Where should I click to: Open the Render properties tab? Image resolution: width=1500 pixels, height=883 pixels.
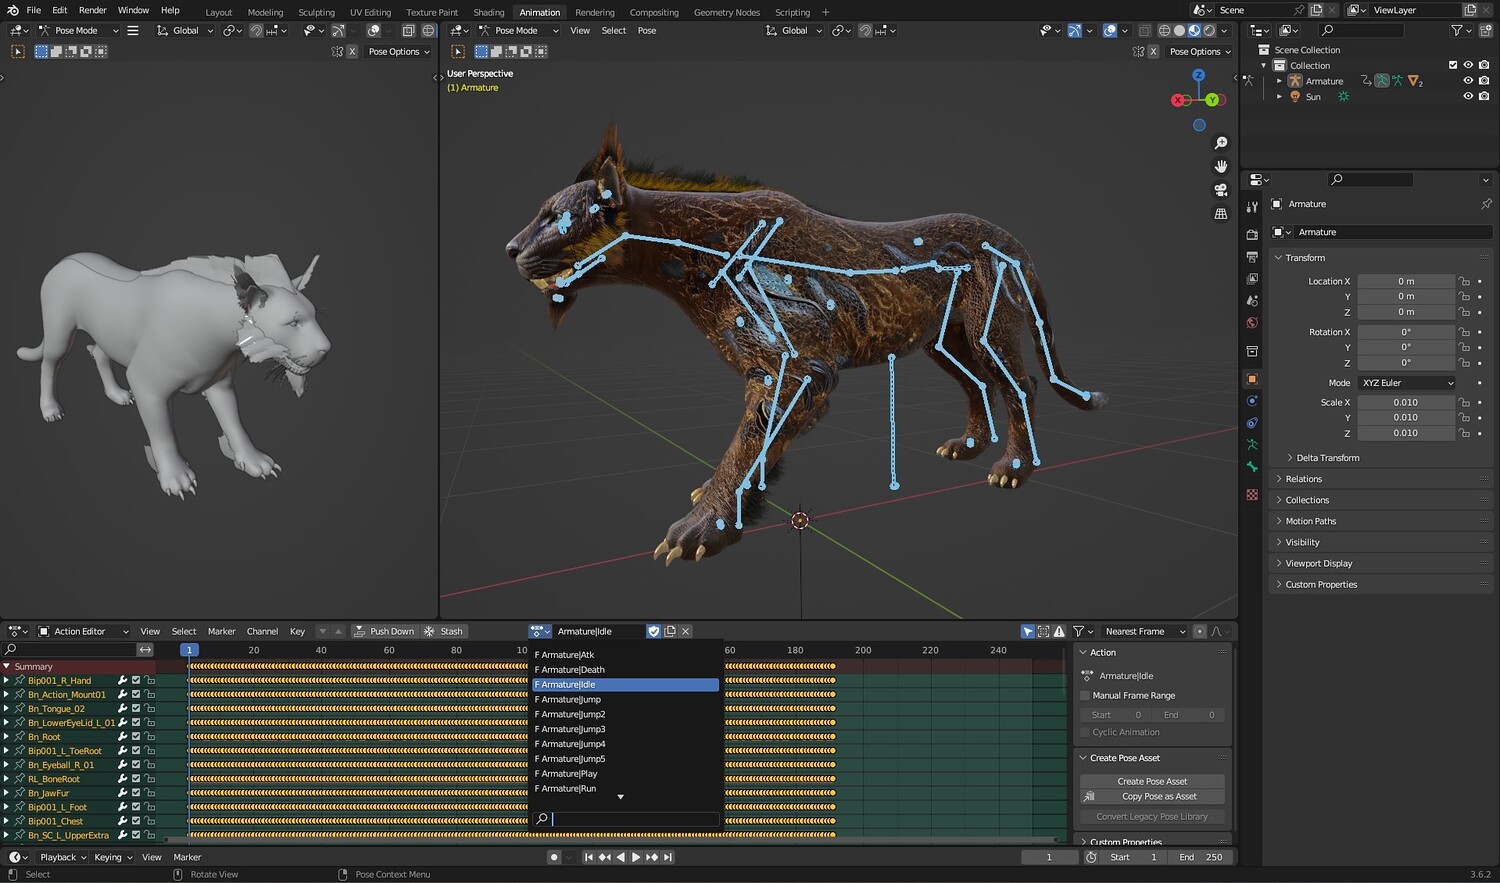tap(1252, 234)
